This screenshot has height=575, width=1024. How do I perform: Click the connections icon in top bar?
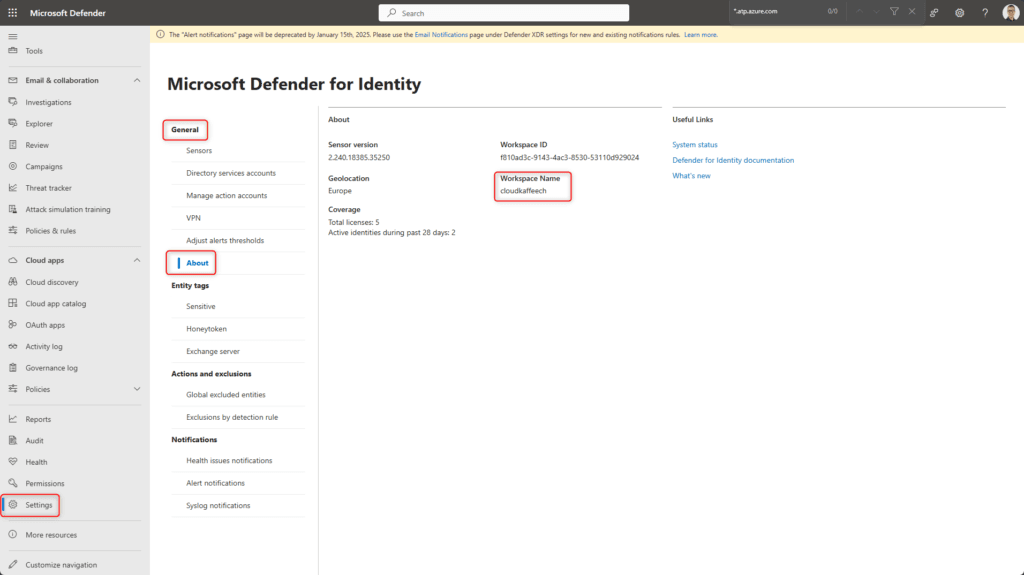[934, 12]
